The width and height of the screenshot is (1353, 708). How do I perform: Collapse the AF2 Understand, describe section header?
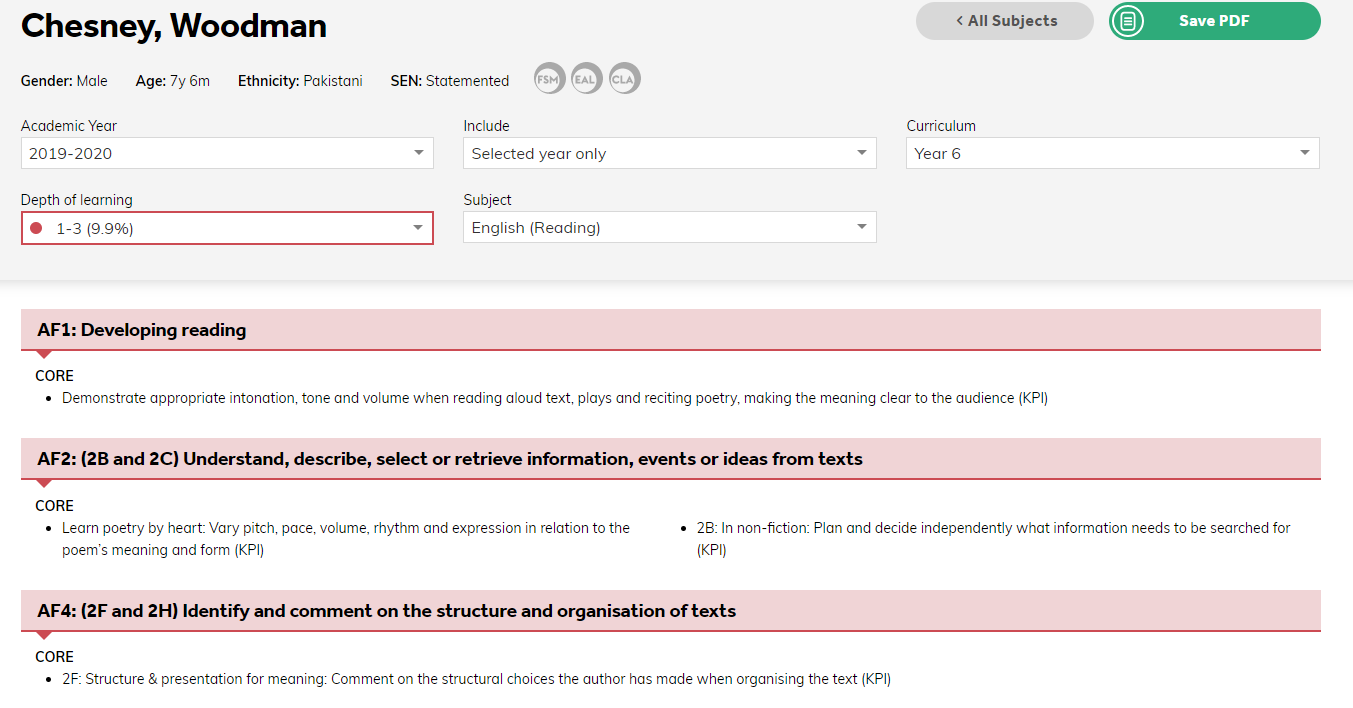click(x=670, y=459)
